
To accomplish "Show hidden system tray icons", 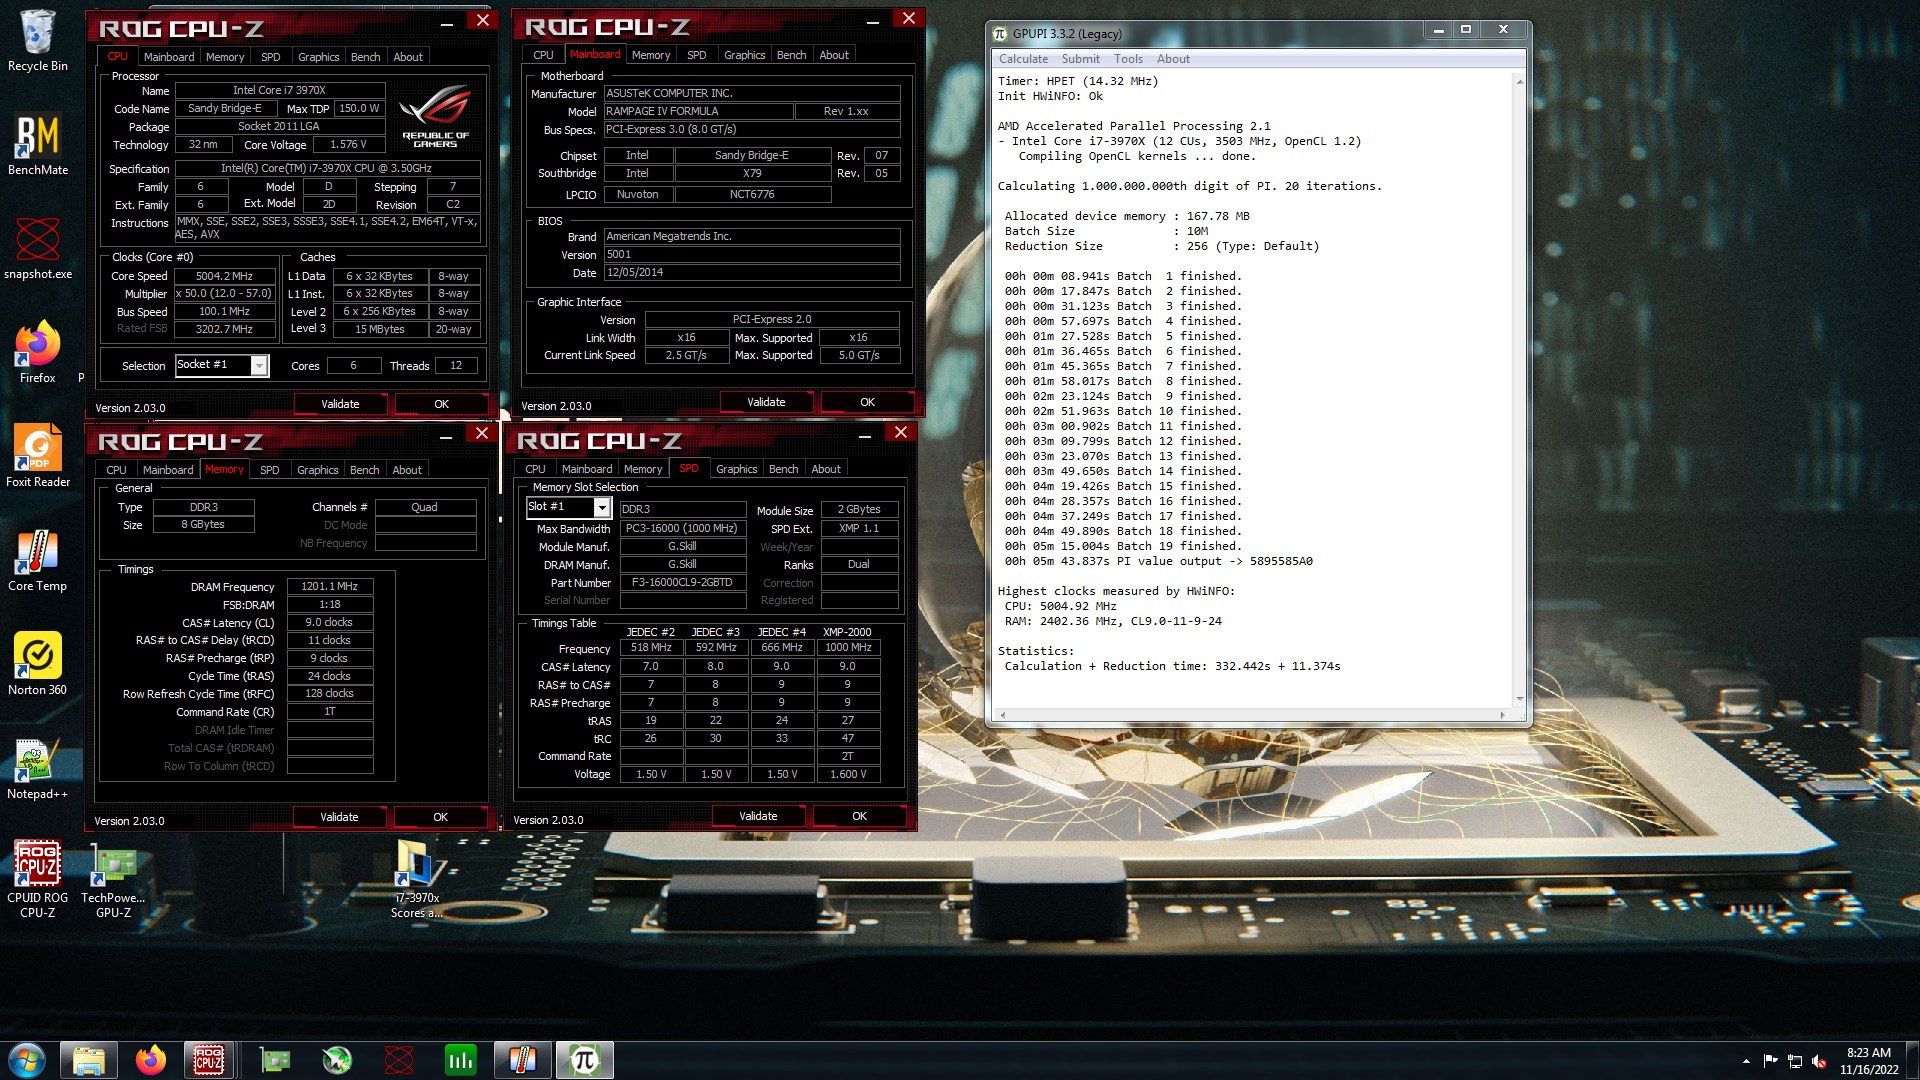I will 1746,1061.
